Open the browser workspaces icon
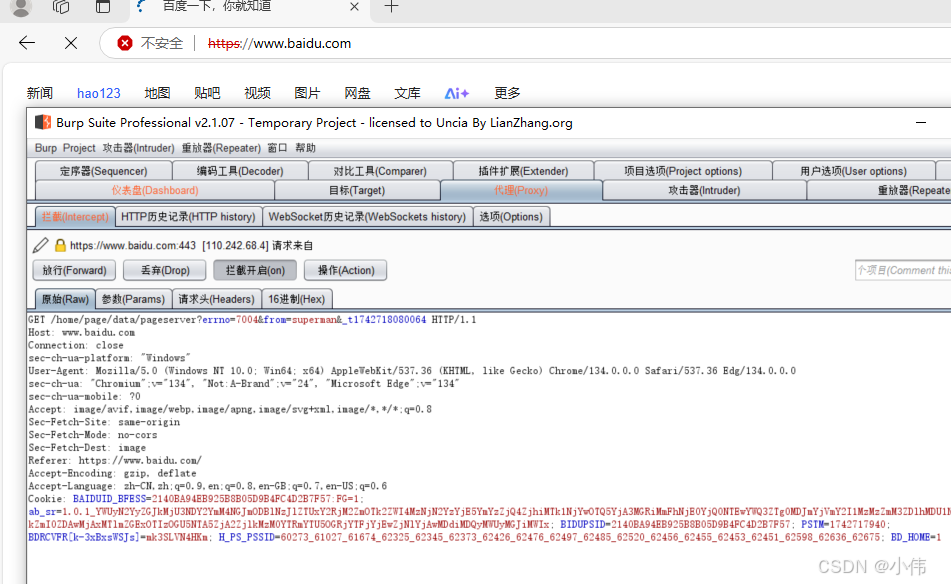The width and height of the screenshot is (951, 584). pos(61,7)
